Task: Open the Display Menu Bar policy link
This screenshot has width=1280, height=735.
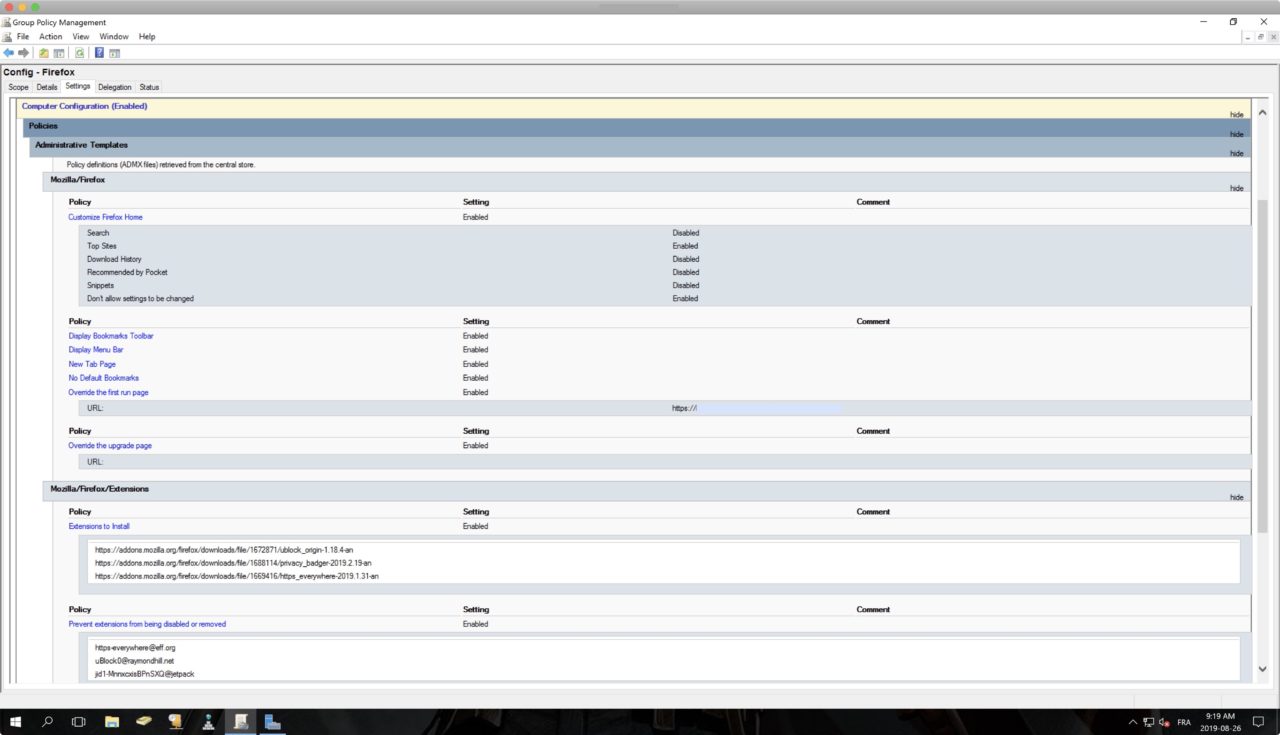Action: (96, 350)
